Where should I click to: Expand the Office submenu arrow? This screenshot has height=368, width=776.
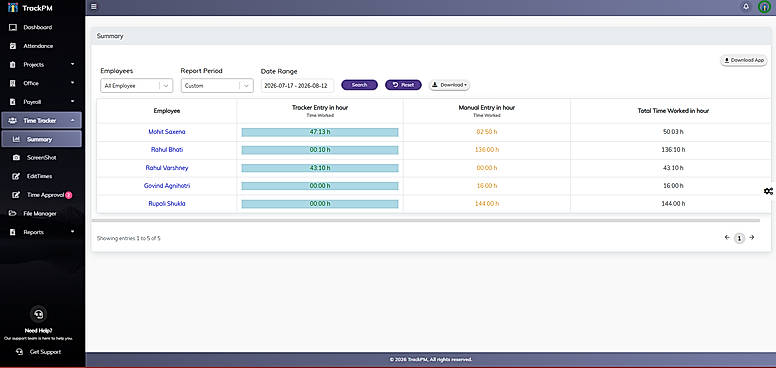pos(73,83)
